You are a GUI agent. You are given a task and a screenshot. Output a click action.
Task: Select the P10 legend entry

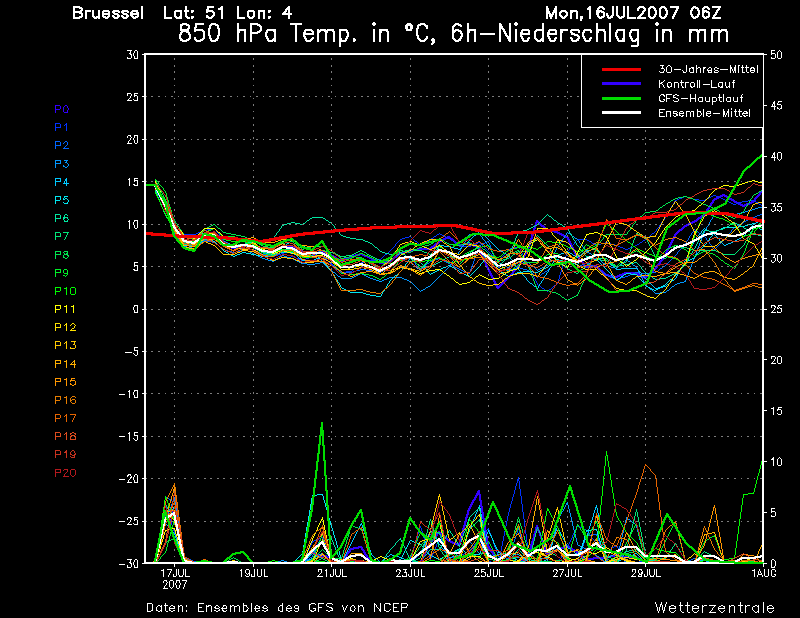(x=65, y=291)
